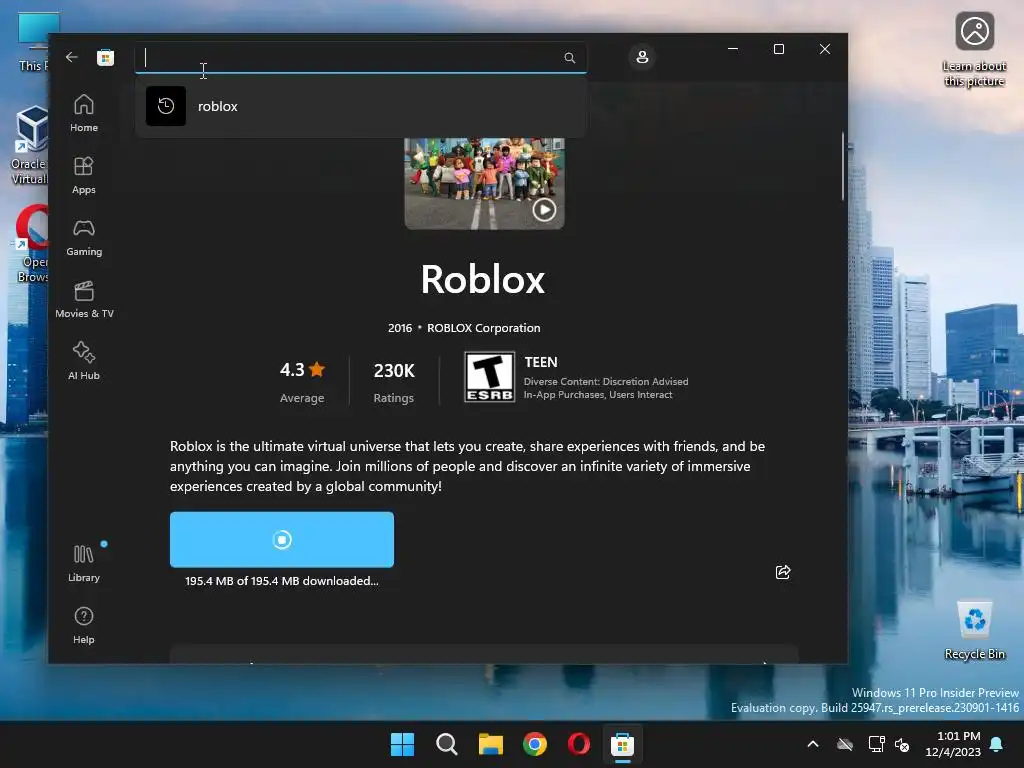
Task: Click Microsoft Store taskbar icon
Action: (x=622, y=744)
